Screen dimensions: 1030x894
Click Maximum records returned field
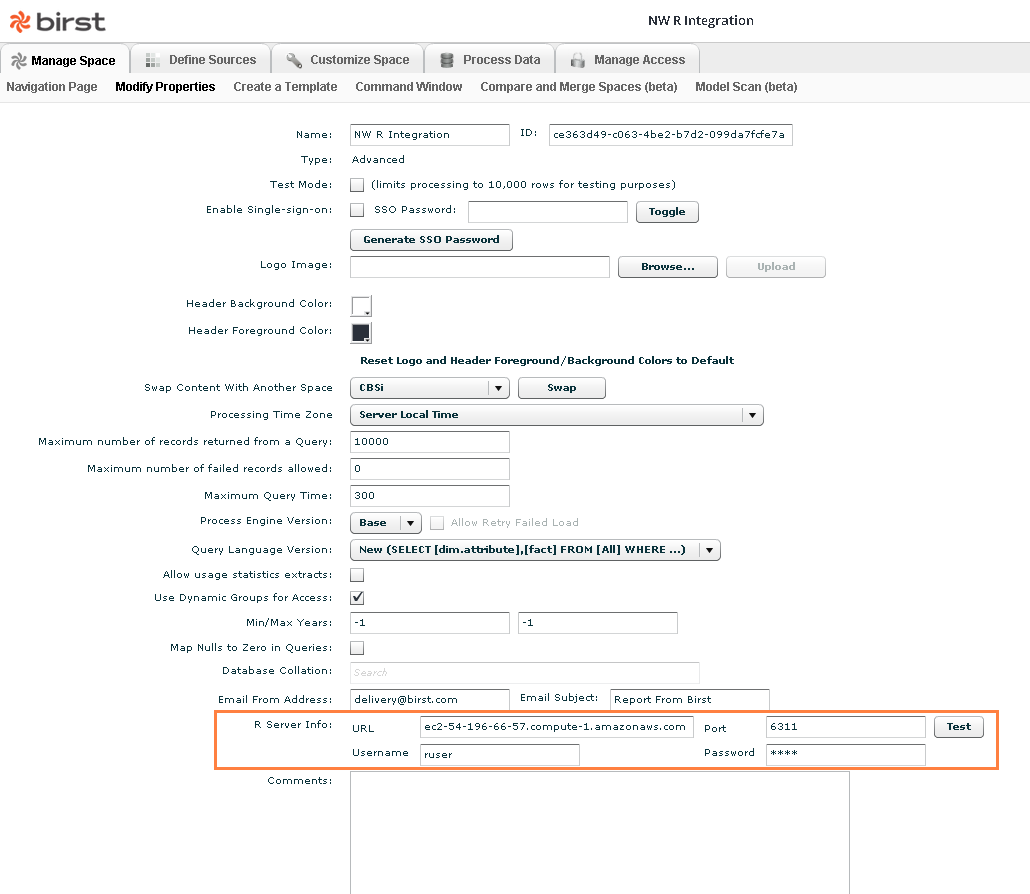tap(430, 442)
